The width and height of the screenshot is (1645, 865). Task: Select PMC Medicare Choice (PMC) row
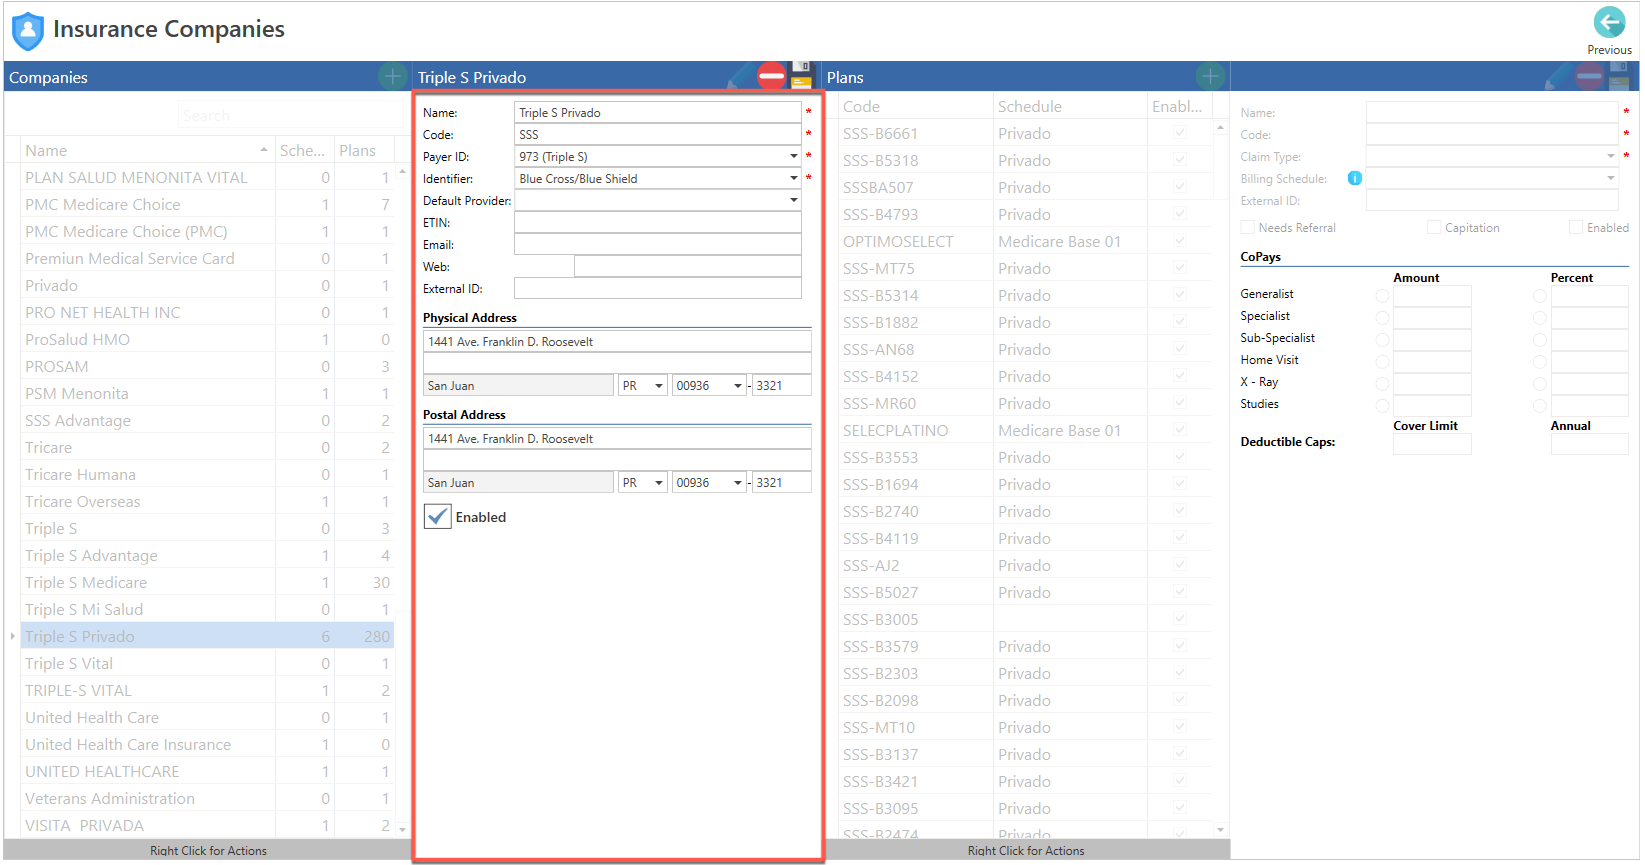tap(207, 231)
